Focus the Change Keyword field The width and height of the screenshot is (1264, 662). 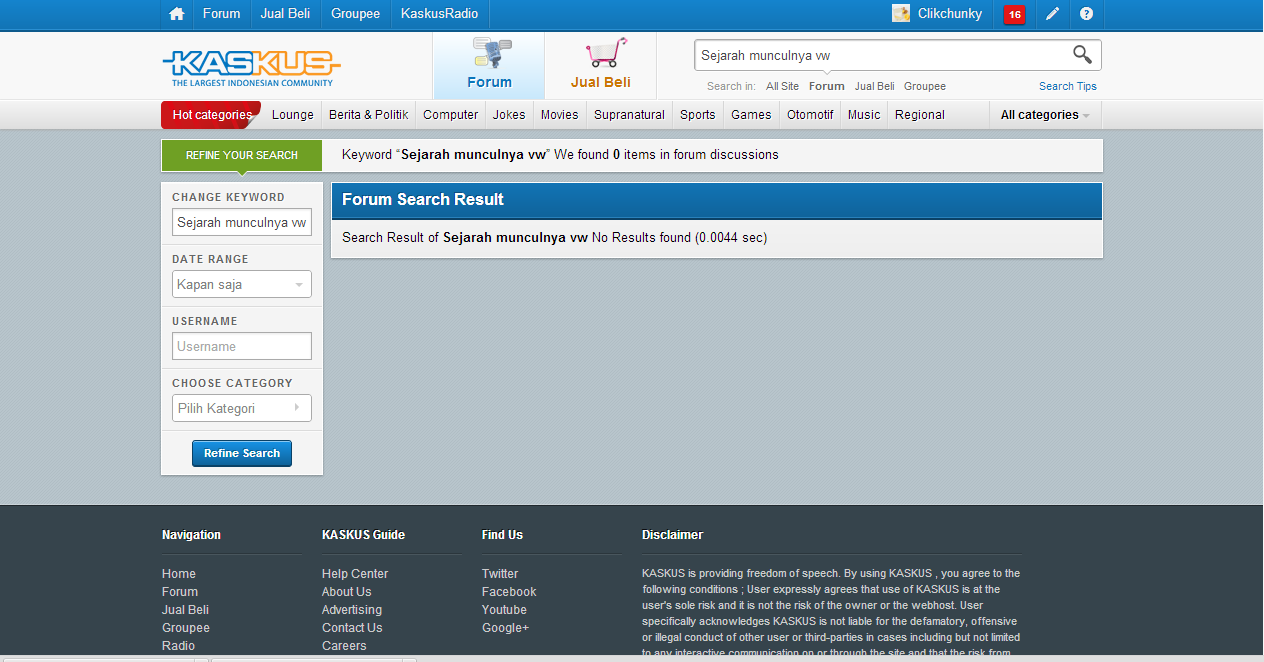(x=242, y=222)
